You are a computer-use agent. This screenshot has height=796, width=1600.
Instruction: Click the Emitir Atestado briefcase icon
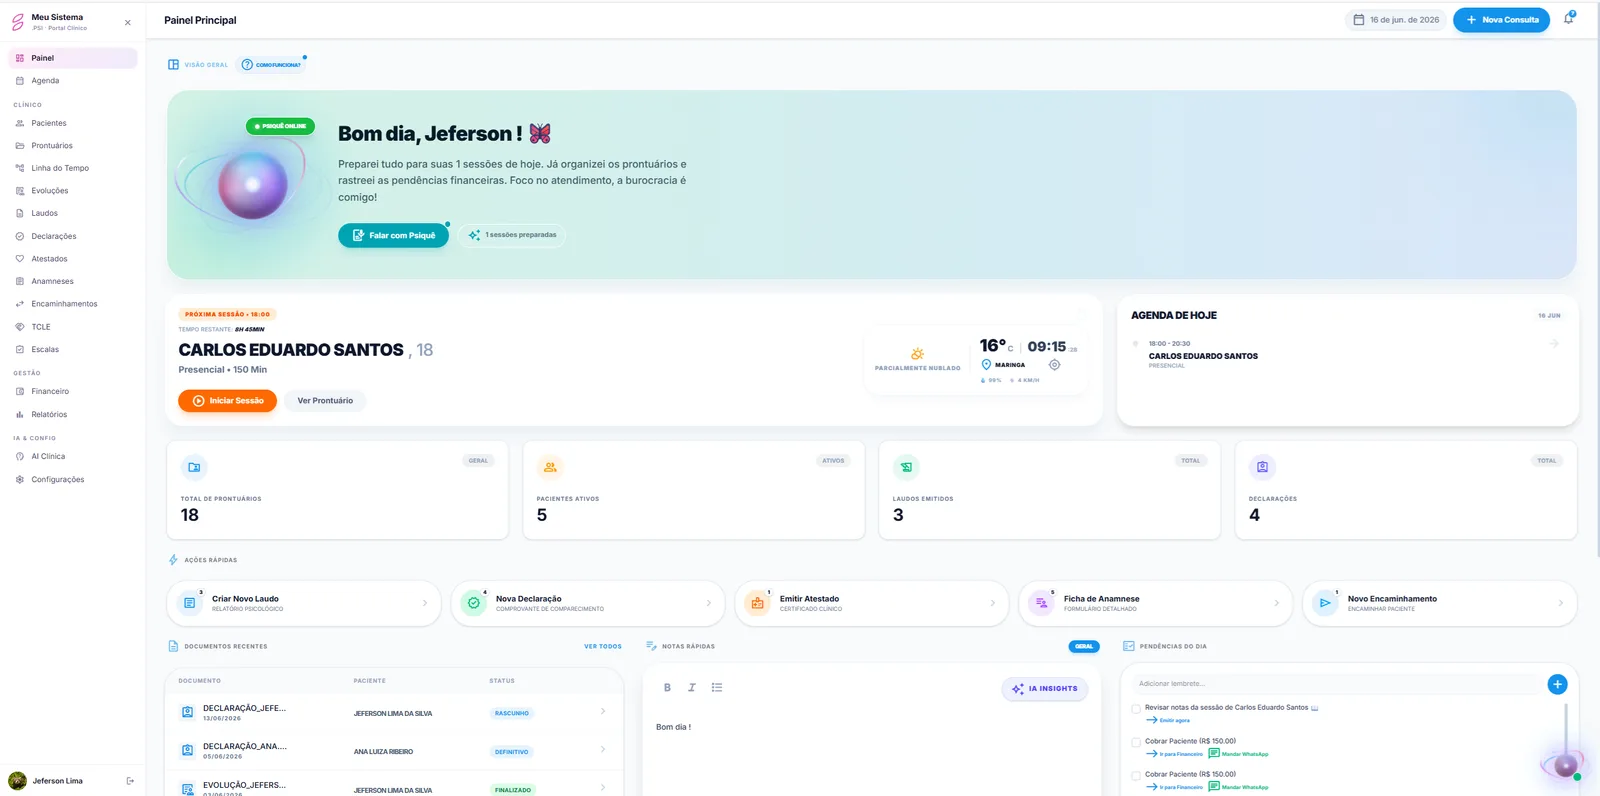coord(757,603)
